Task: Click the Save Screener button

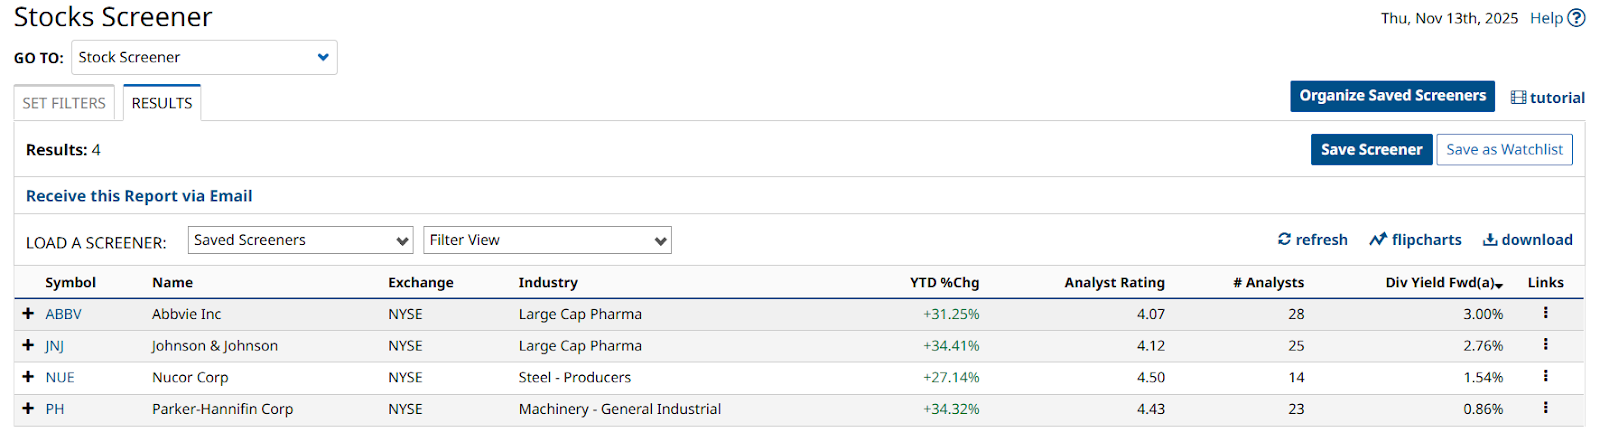Action: [x=1371, y=150]
